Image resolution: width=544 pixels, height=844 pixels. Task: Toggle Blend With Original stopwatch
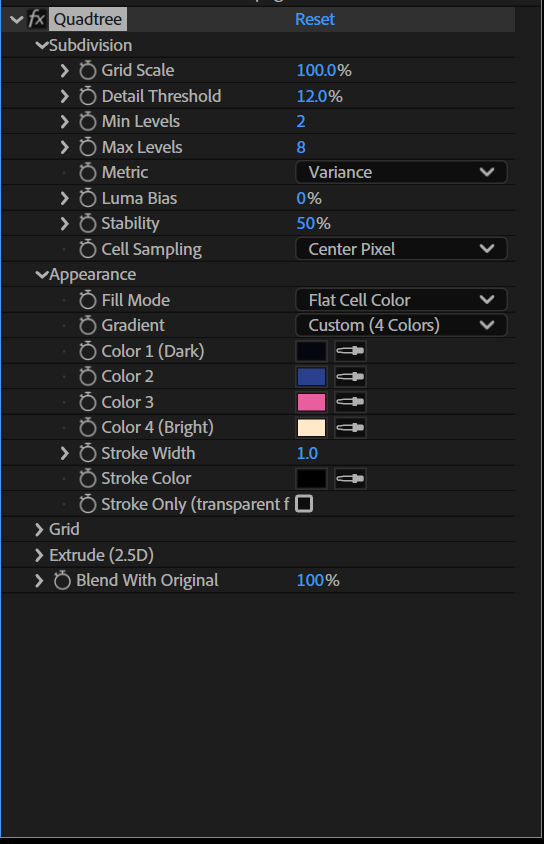point(62,580)
